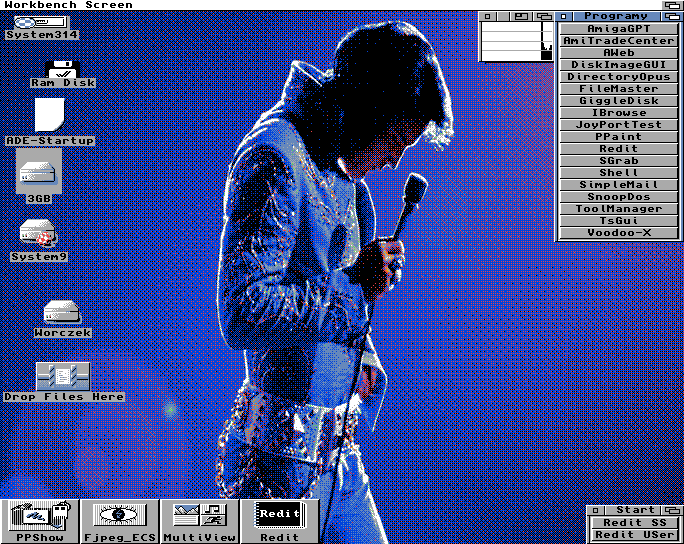
Task: Start SnoopDos from the Programy list
Action: tap(618, 197)
